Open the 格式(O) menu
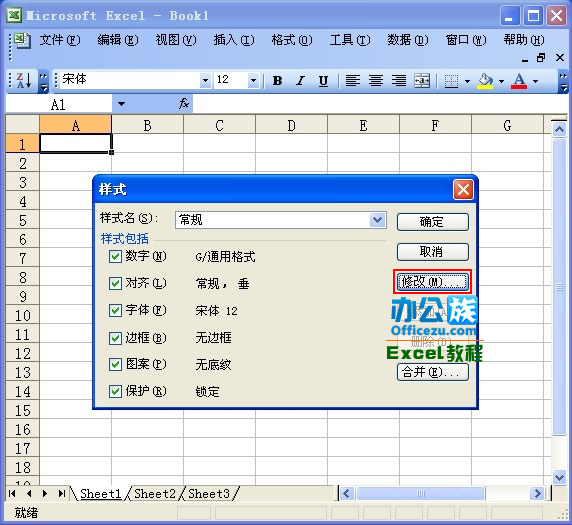The height and width of the screenshot is (525, 572). pyautogui.click(x=292, y=40)
